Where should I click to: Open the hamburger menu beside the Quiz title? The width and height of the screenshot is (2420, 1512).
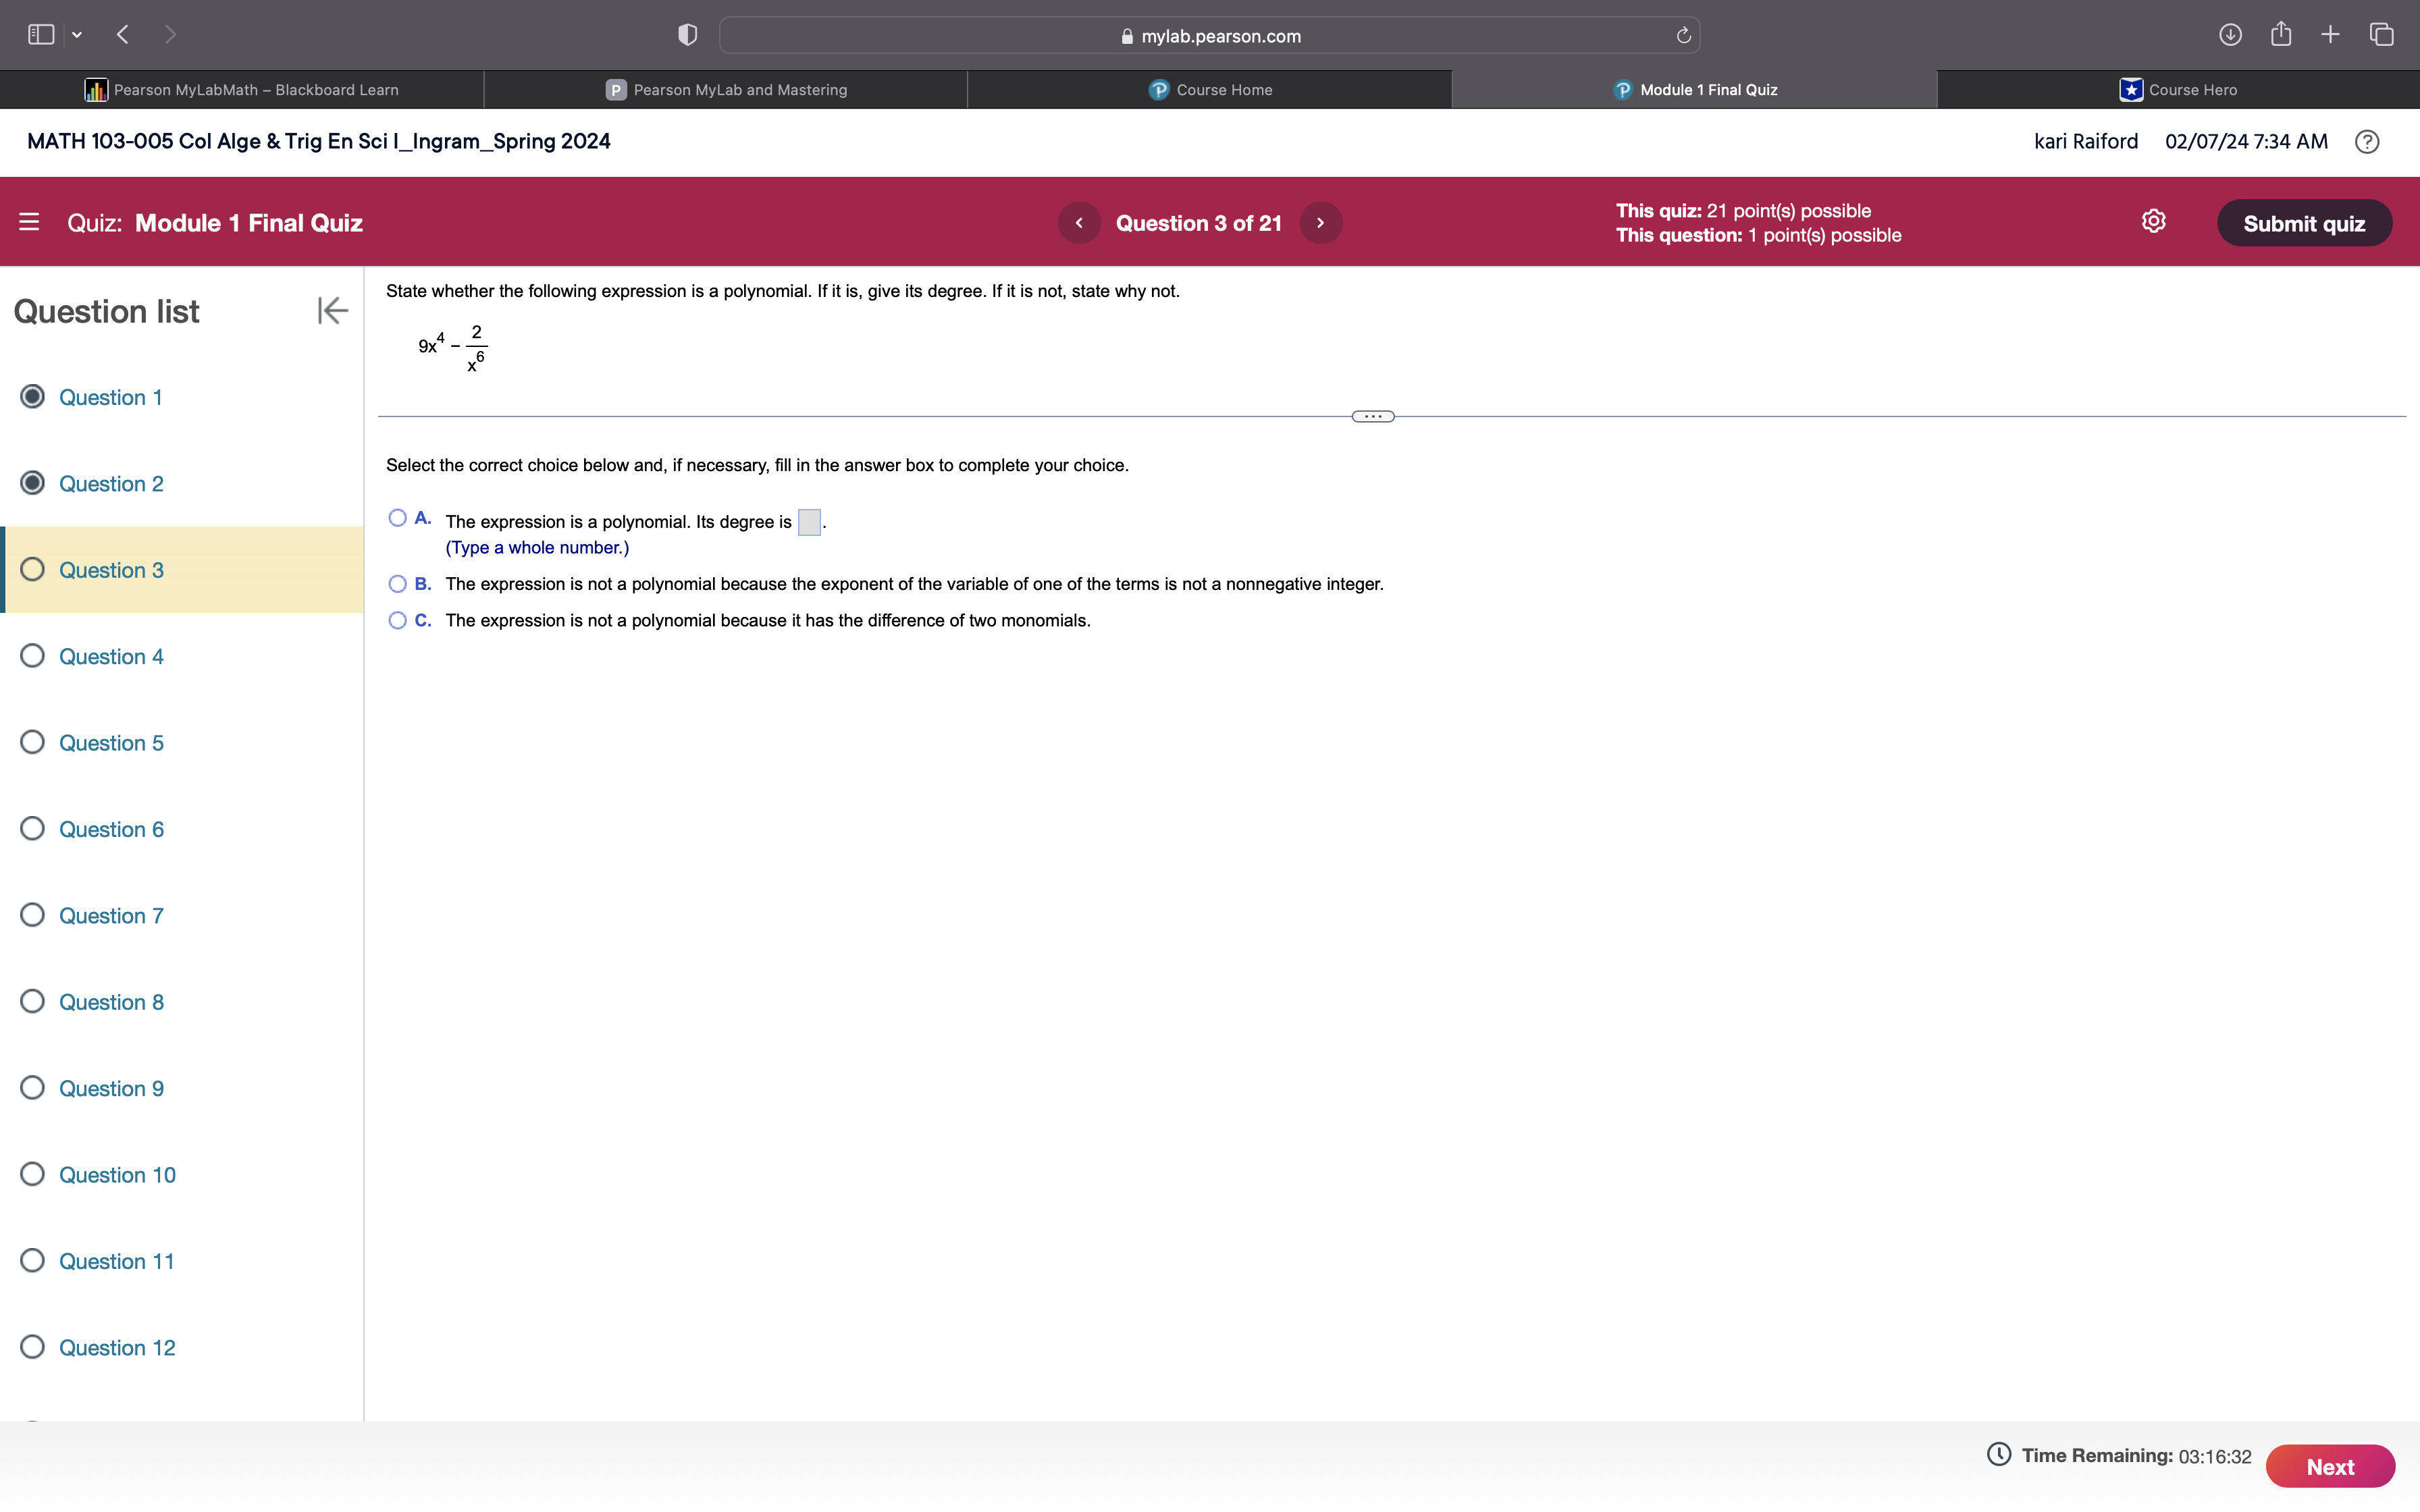(29, 222)
